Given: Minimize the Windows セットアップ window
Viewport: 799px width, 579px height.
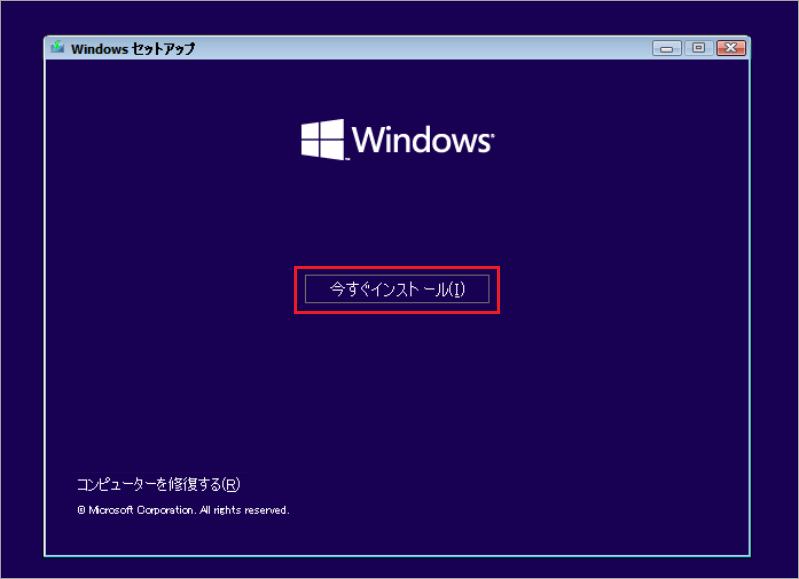Looking at the screenshot, I should [x=667, y=48].
